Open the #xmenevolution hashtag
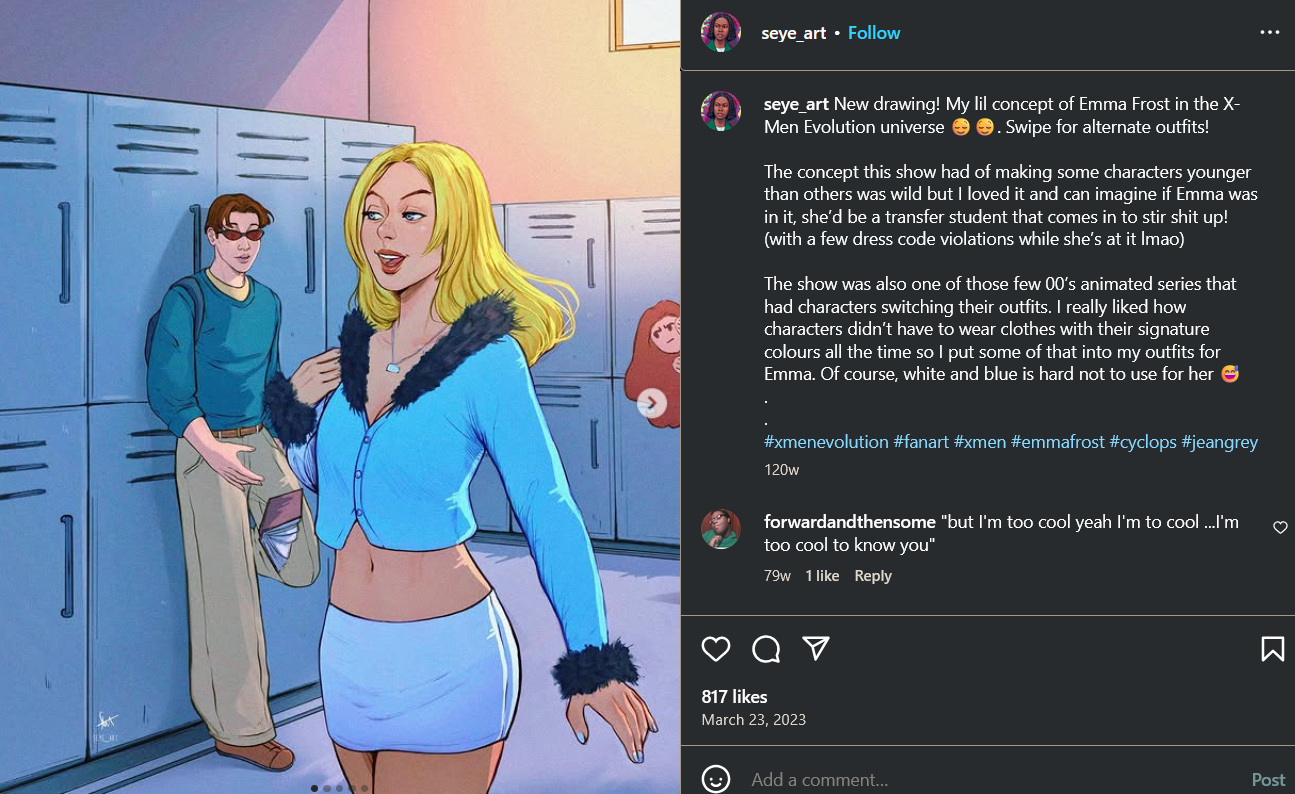The image size is (1295, 794). (826, 441)
